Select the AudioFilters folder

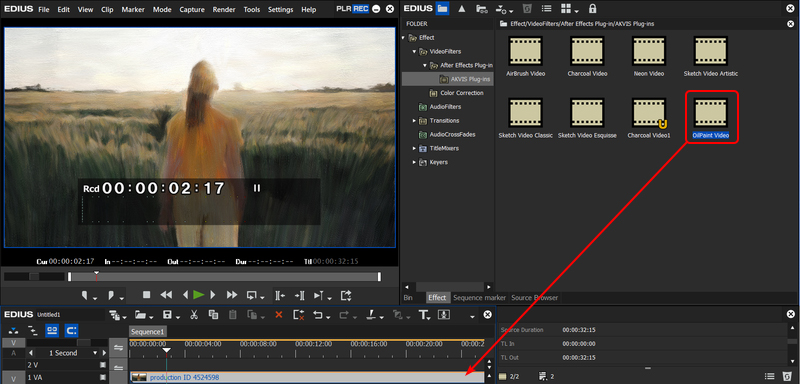click(x=445, y=107)
